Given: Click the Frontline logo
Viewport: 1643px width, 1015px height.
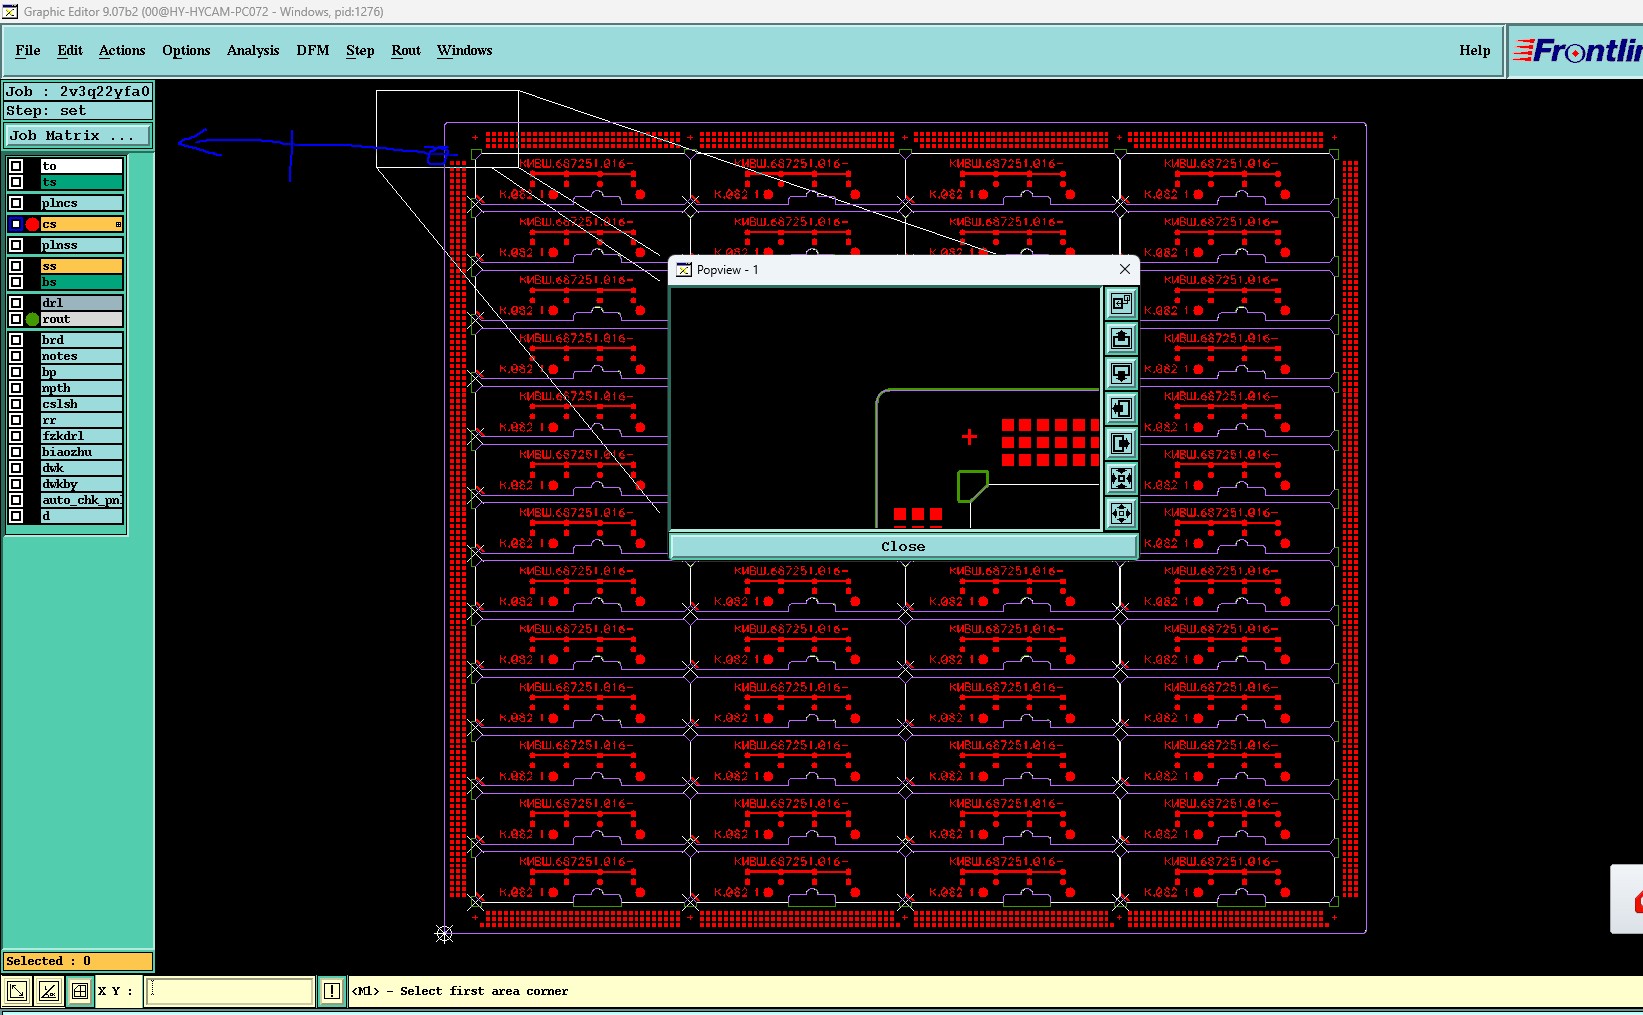Looking at the screenshot, I should [x=1577, y=50].
